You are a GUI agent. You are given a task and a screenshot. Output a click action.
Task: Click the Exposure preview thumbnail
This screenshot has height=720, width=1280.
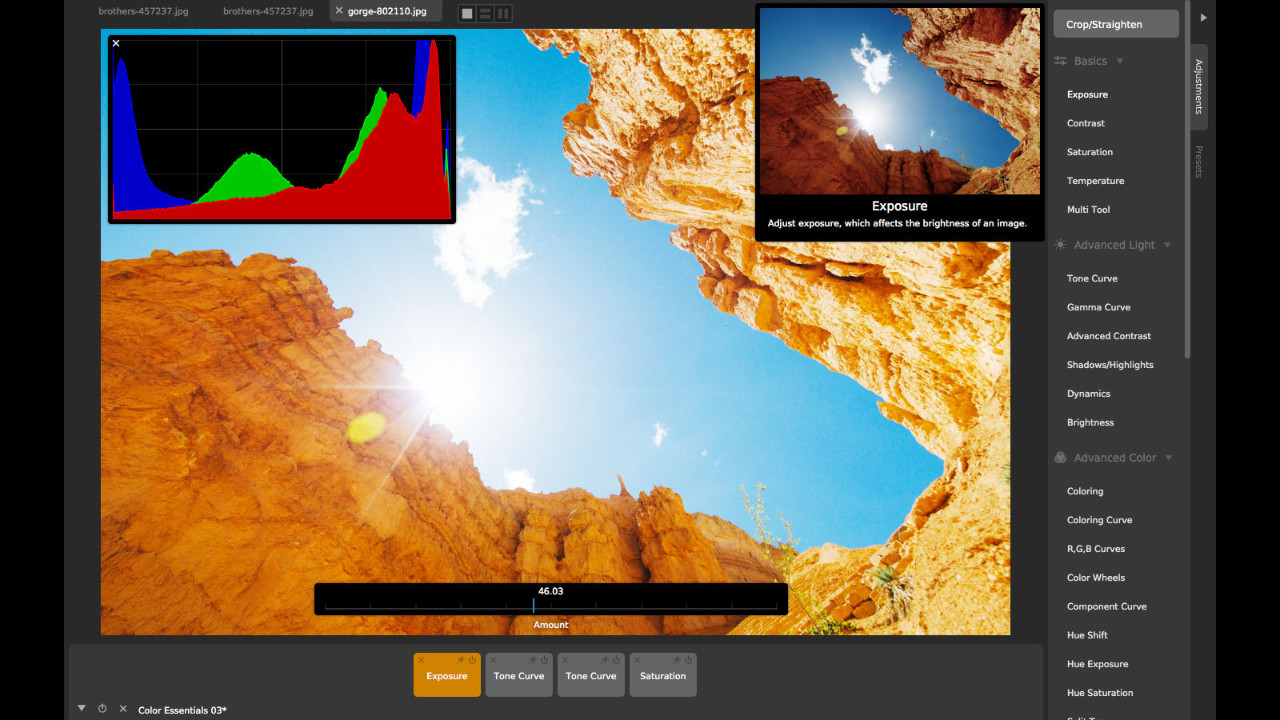click(x=898, y=100)
